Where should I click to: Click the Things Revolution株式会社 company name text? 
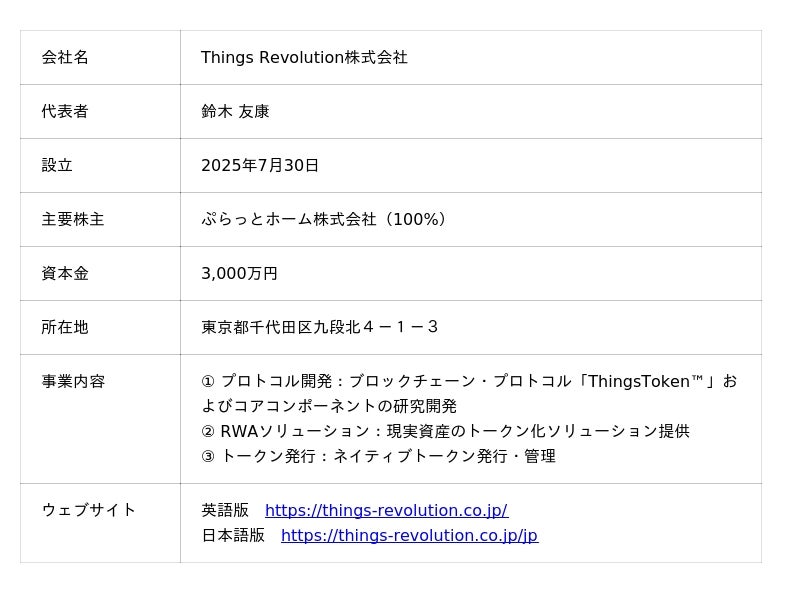[x=304, y=58]
